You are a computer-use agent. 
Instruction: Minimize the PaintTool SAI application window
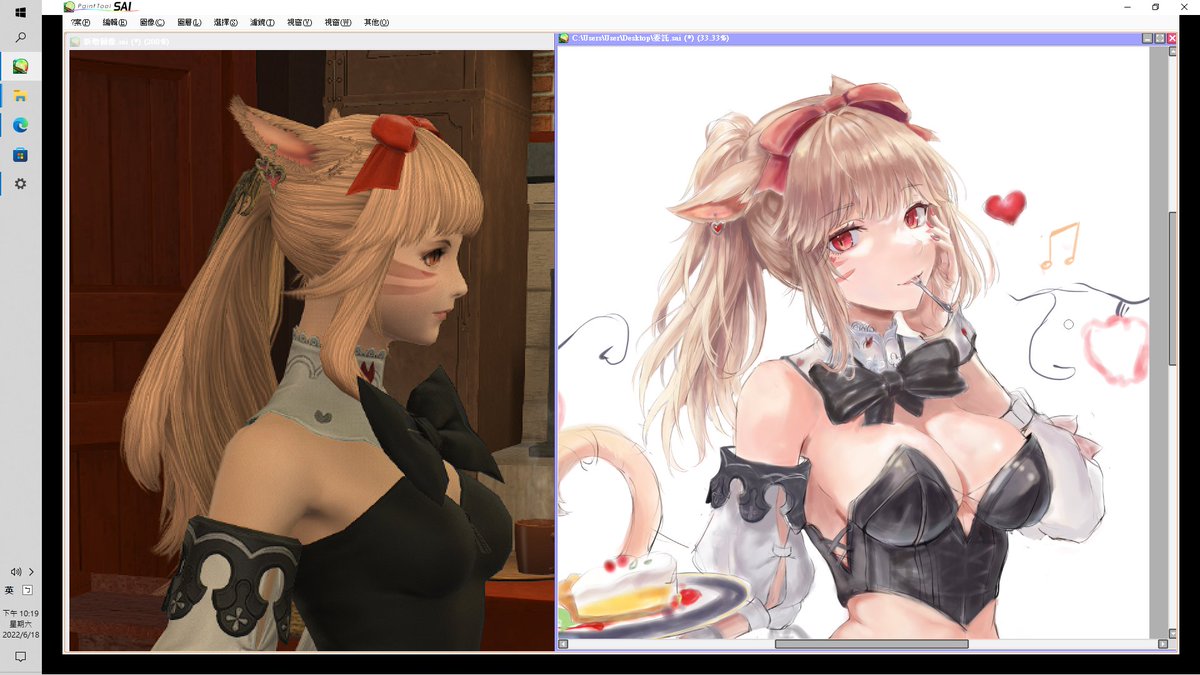pyautogui.click(x=1127, y=7)
